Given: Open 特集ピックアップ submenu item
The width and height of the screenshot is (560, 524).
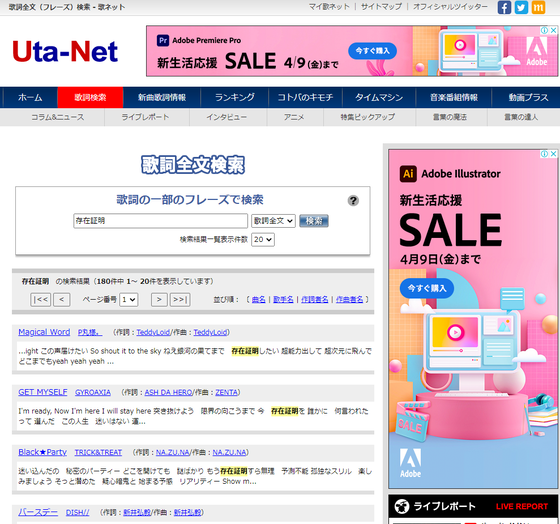Looking at the screenshot, I should point(368,117).
